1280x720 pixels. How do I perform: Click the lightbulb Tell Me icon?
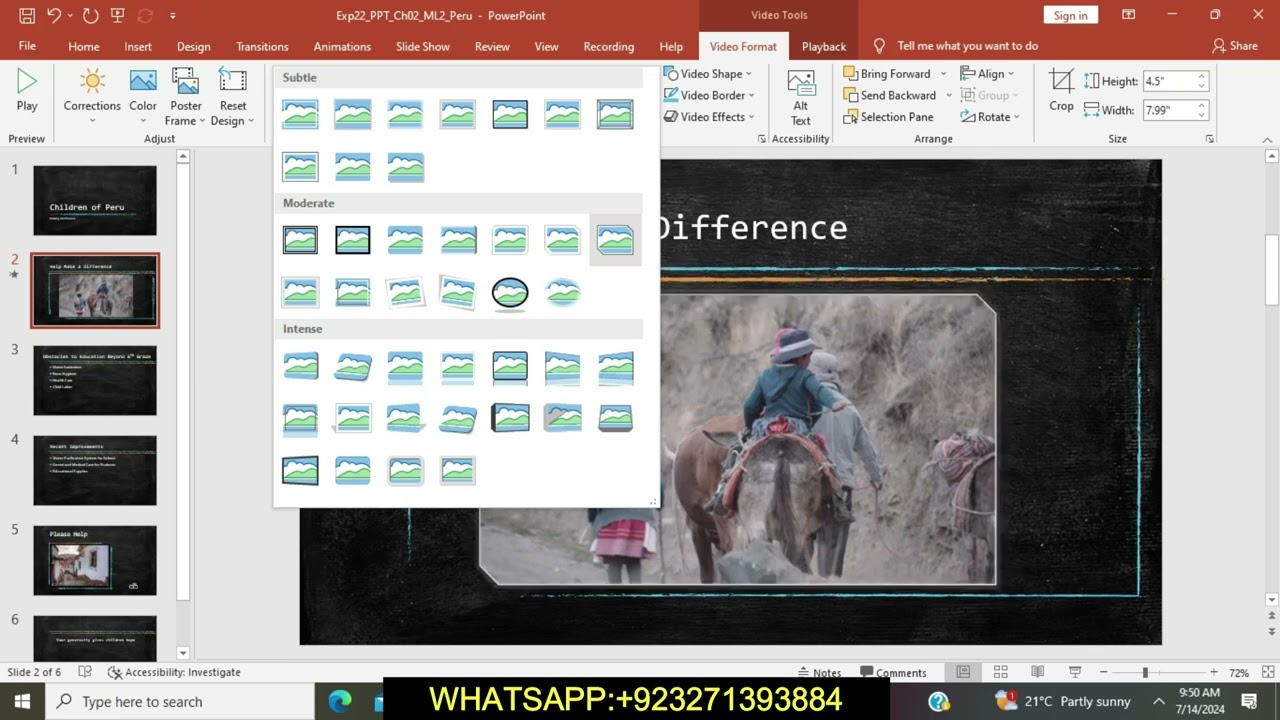[x=879, y=46]
